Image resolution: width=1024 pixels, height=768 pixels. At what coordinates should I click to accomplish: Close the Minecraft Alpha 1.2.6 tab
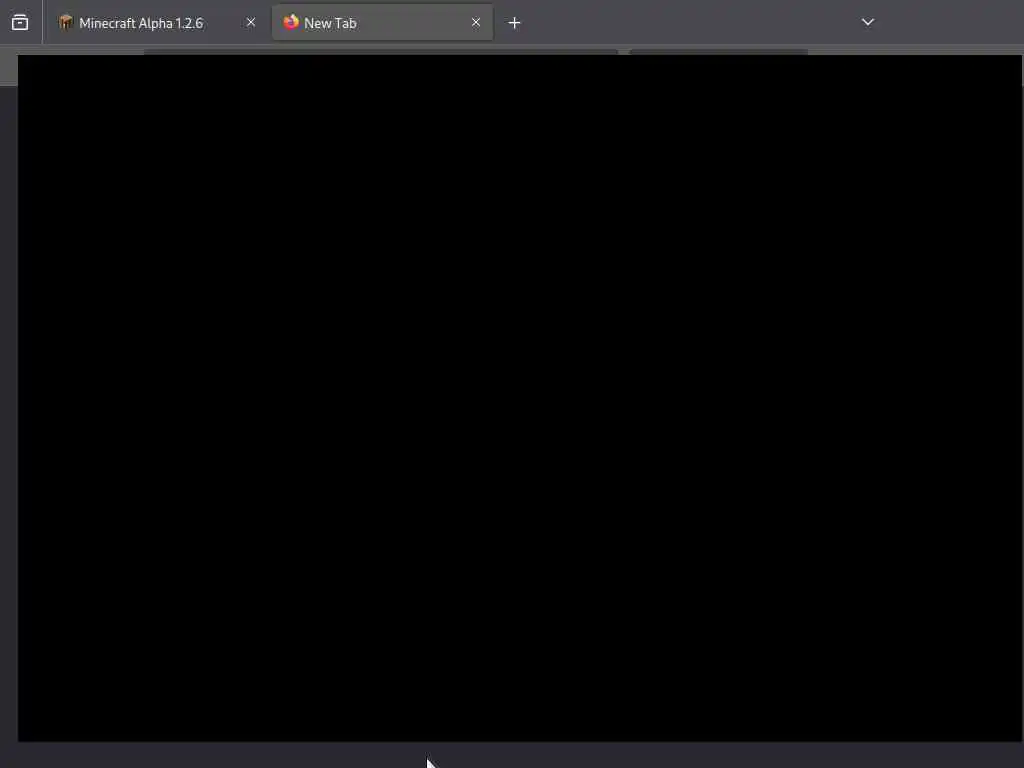click(251, 22)
